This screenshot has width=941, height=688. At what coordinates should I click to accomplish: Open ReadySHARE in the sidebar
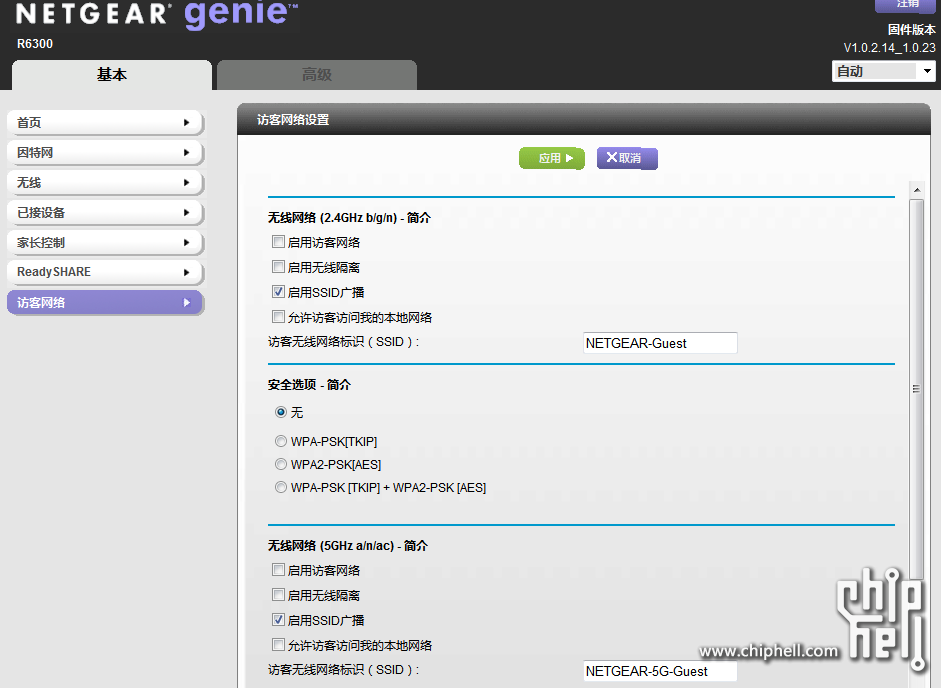(106, 273)
